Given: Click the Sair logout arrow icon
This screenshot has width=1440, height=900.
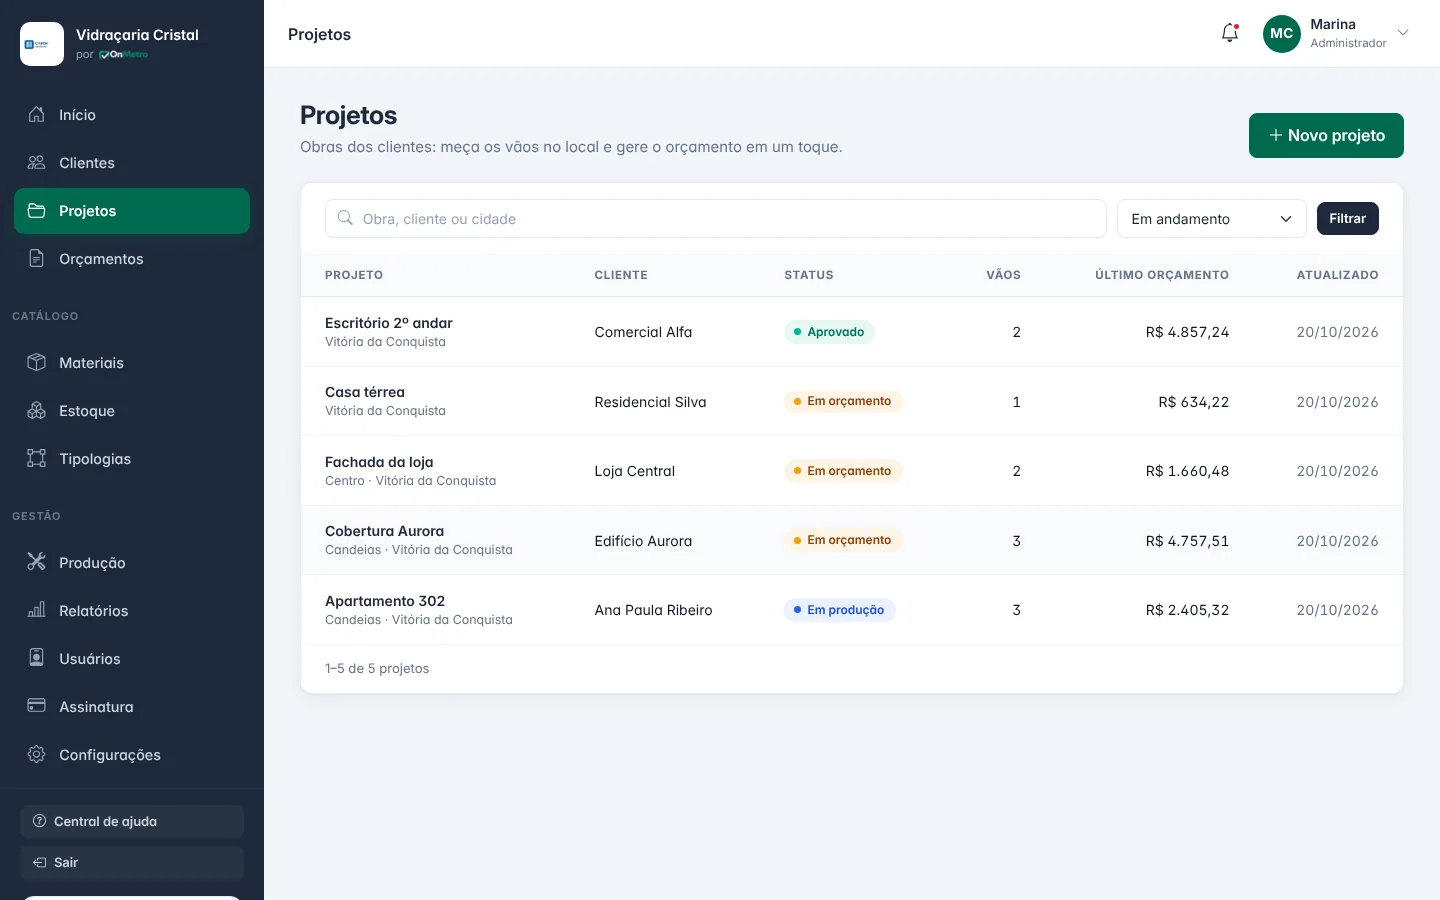Looking at the screenshot, I should click(x=40, y=862).
